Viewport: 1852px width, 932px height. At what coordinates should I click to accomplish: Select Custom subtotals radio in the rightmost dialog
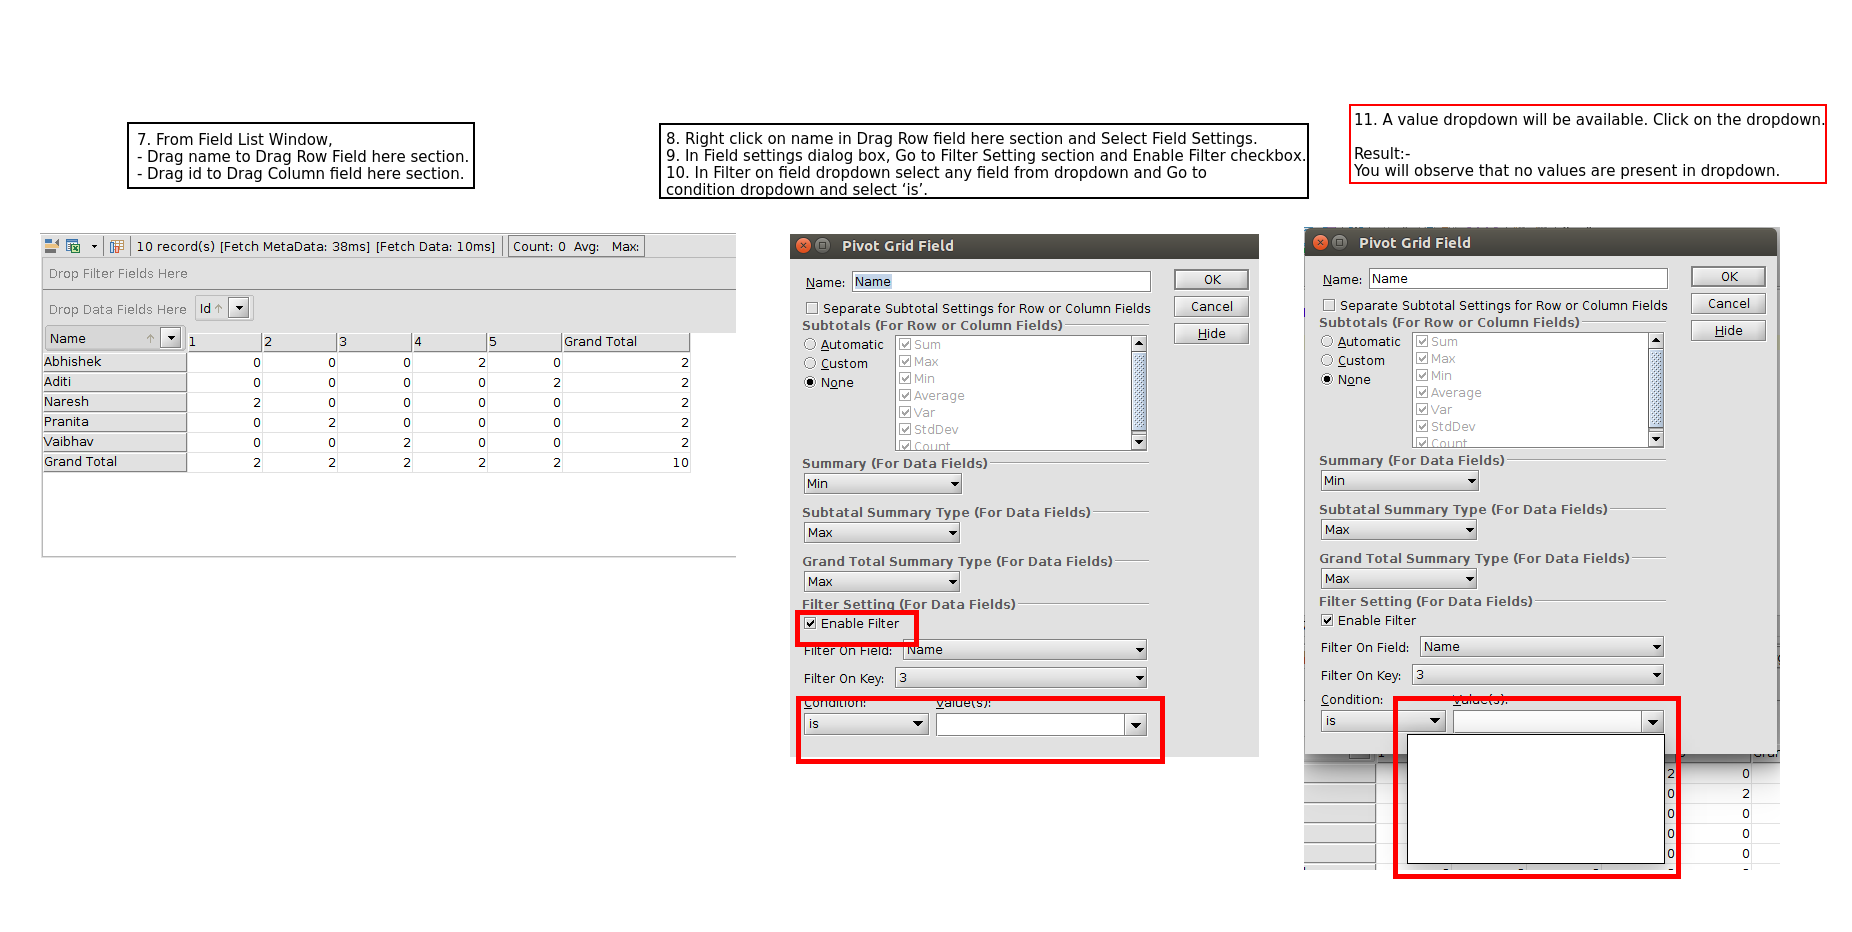click(x=1327, y=360)
